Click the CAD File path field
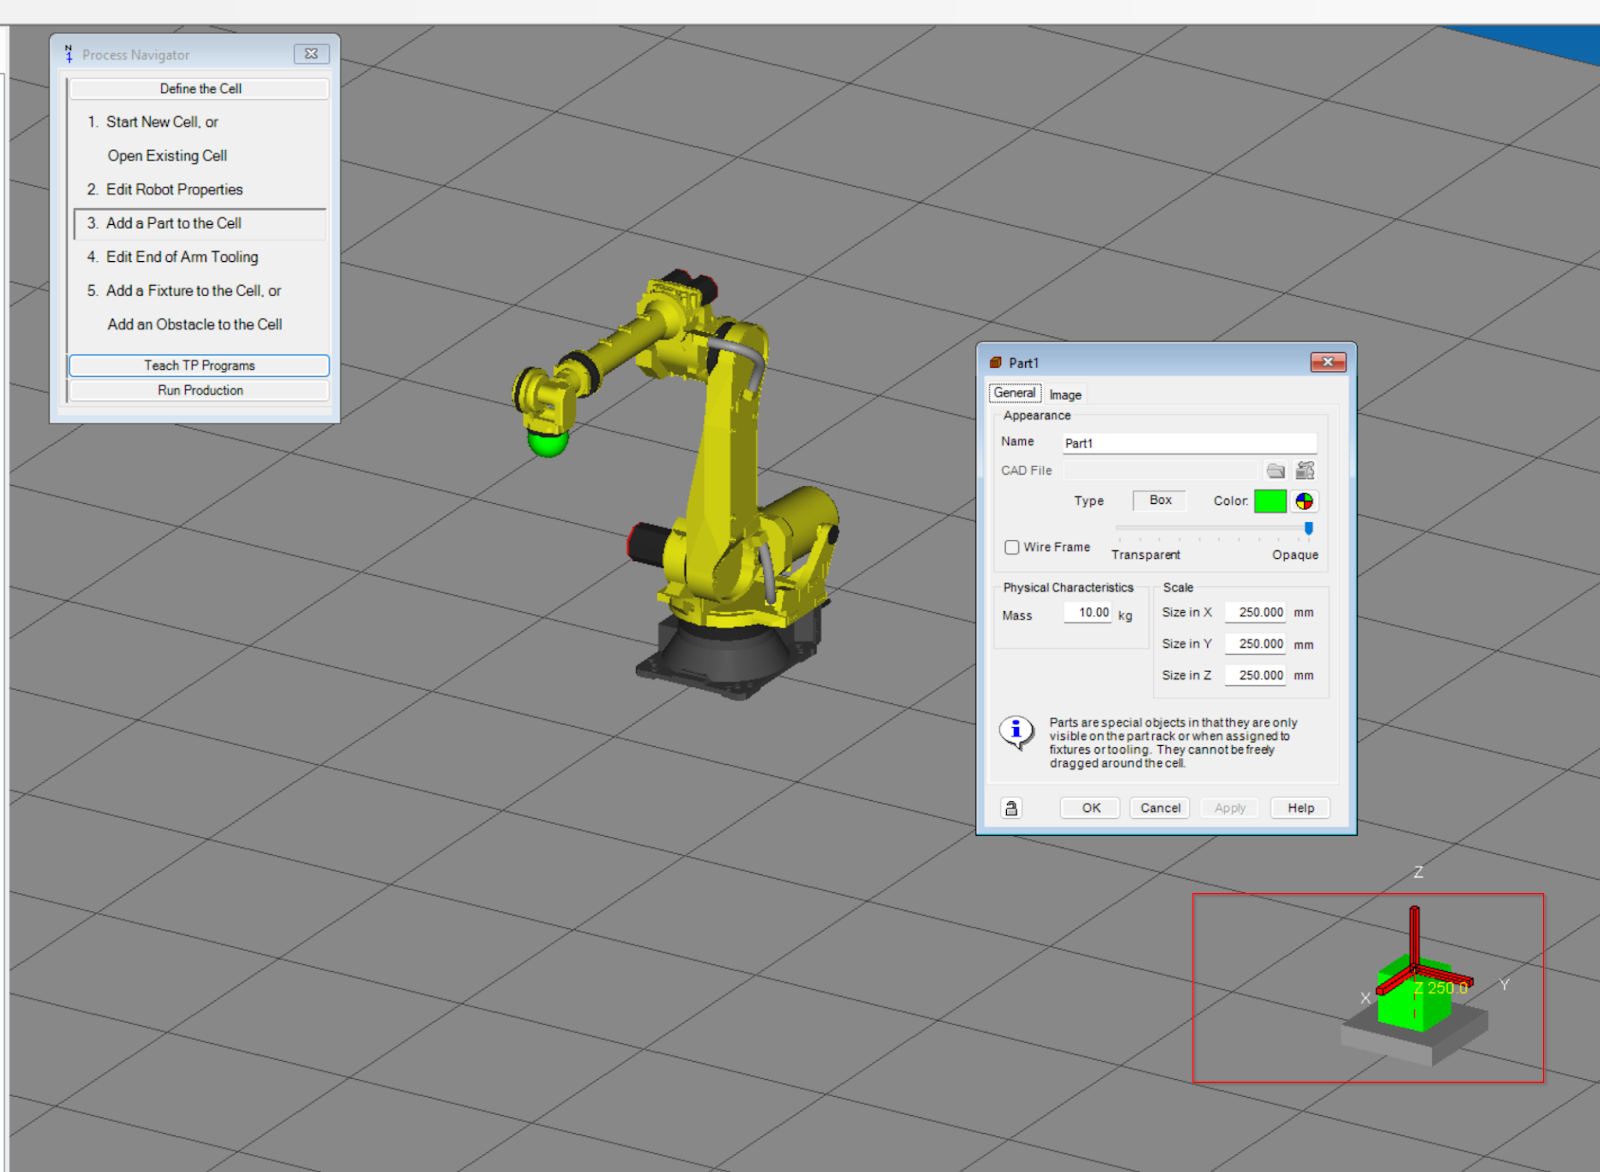This screenshot has width=1600, height=1172. pyautogui.click(x=1160, y=470)
